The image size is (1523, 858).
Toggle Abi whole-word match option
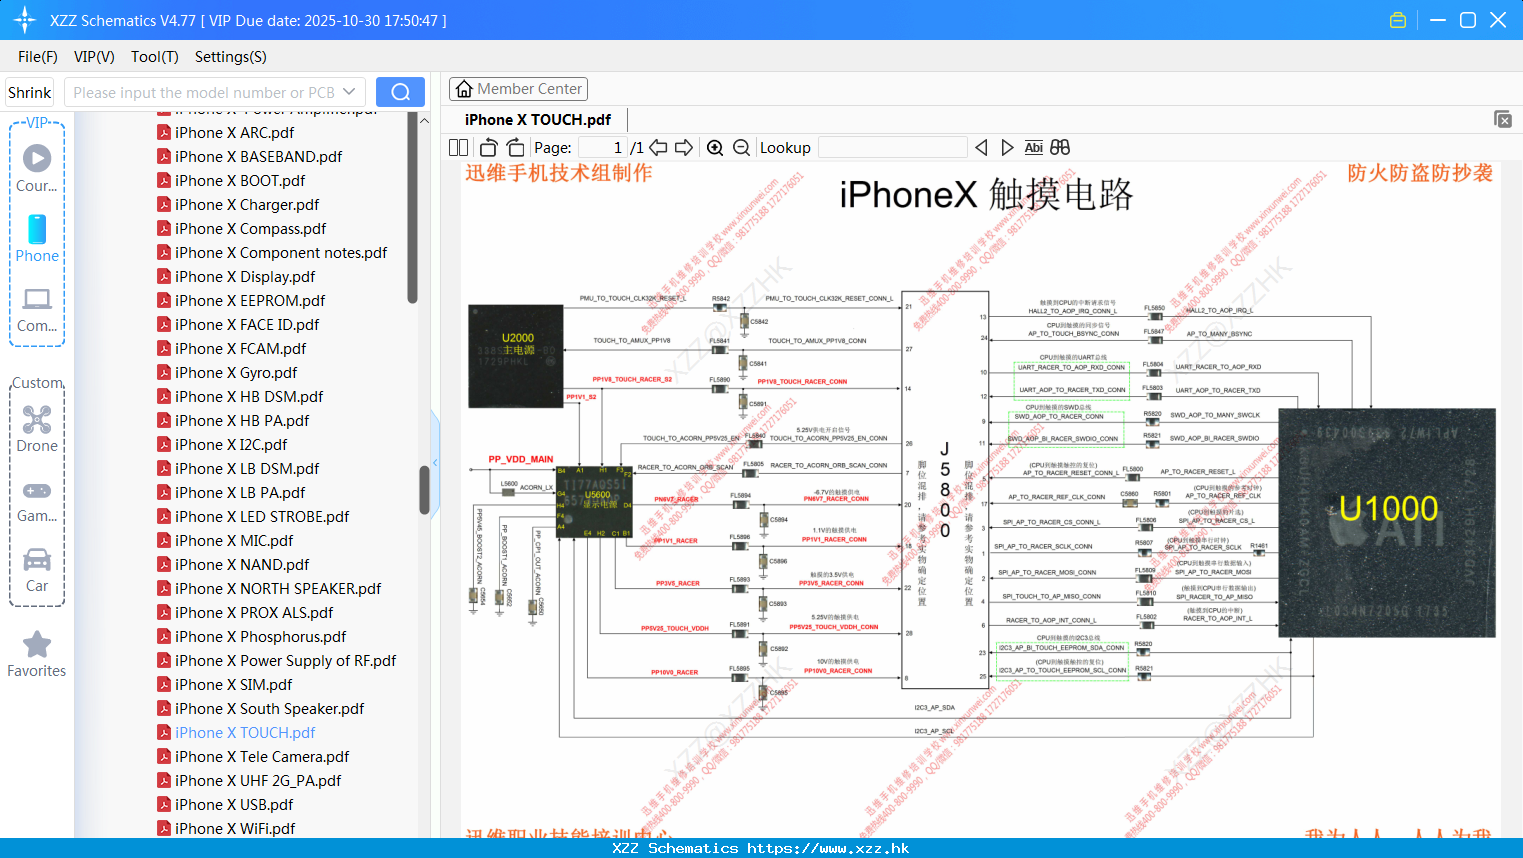[1033, 147]
